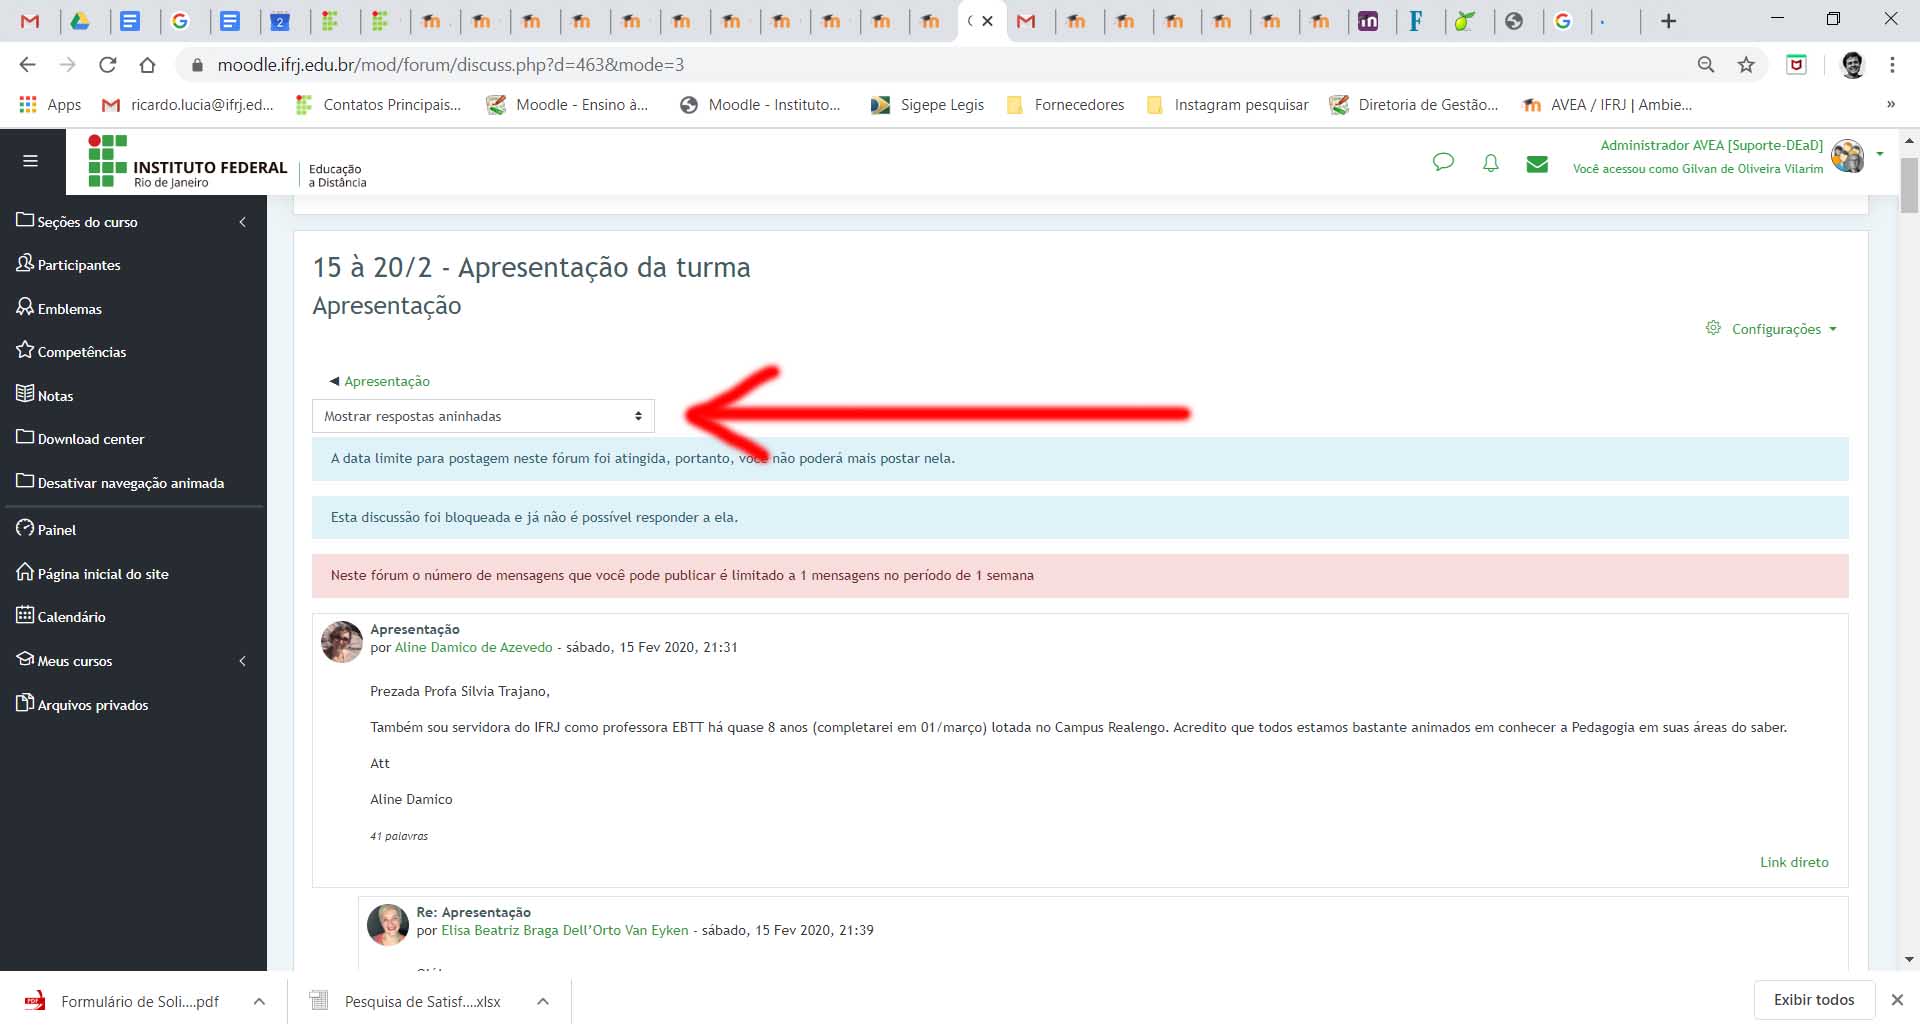The image size is (1920, 1030).
Task: Bookmark this page with star icon
Action: [x=1746, y=65]
